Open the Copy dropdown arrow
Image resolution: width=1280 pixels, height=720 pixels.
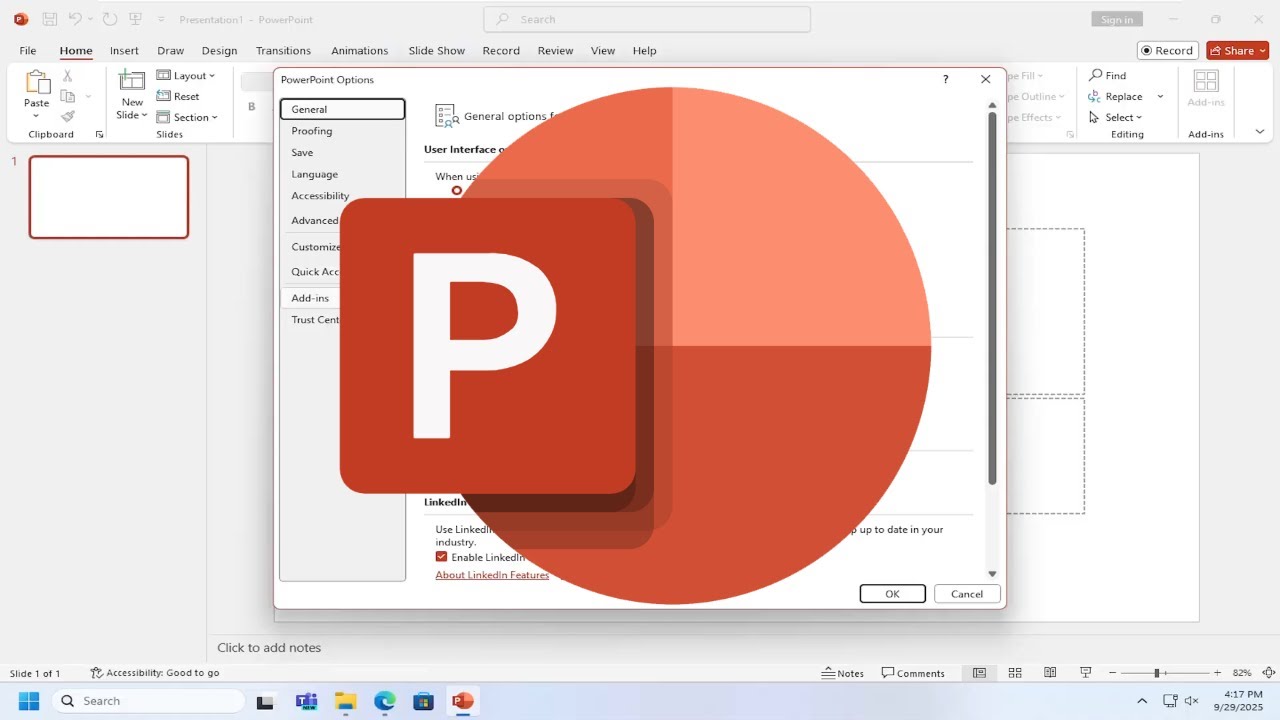[88, 96]
